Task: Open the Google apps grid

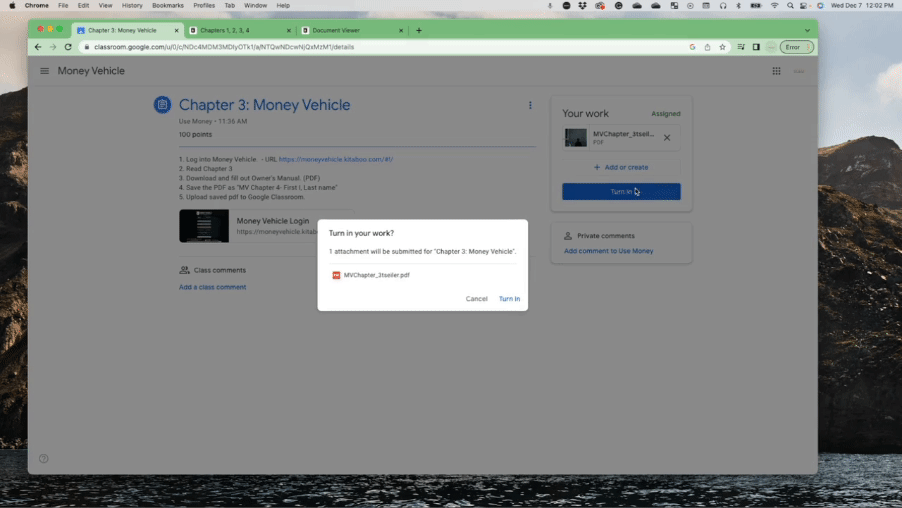Action: tap(776, 71)
